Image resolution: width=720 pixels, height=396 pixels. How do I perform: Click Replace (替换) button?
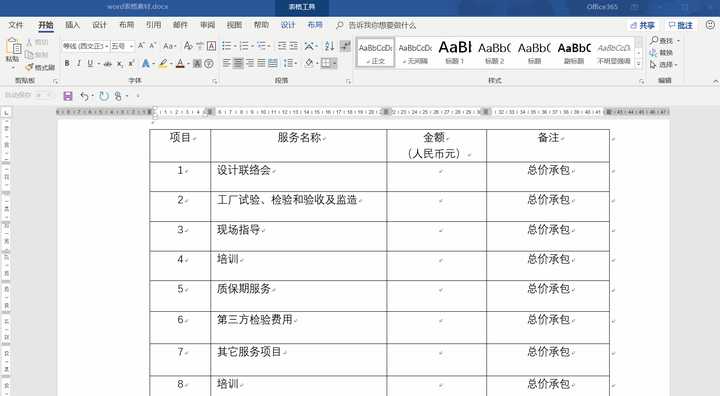click(661, 53)
